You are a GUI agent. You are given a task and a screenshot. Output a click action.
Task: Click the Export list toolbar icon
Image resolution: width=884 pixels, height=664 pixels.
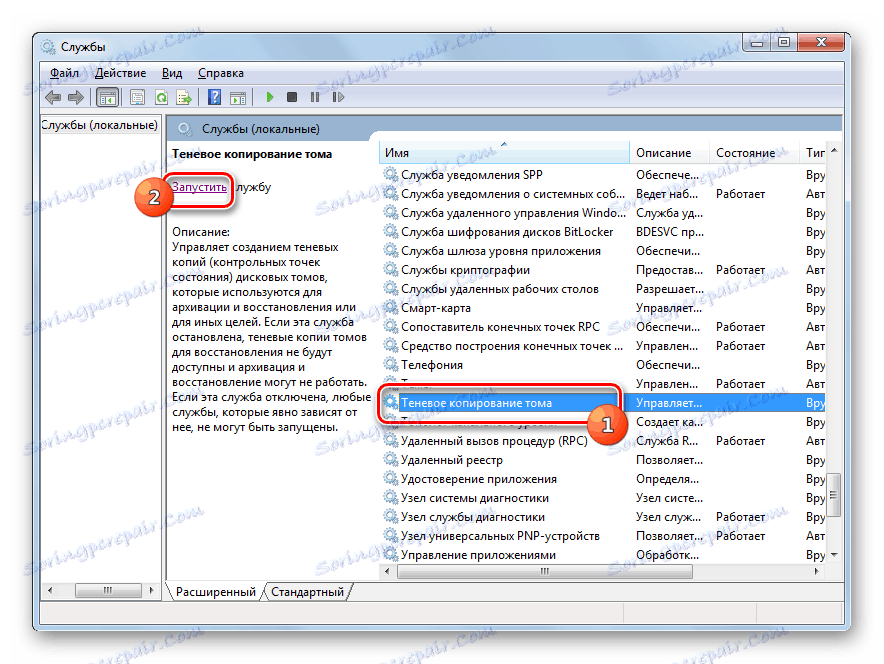click(184, 98)
